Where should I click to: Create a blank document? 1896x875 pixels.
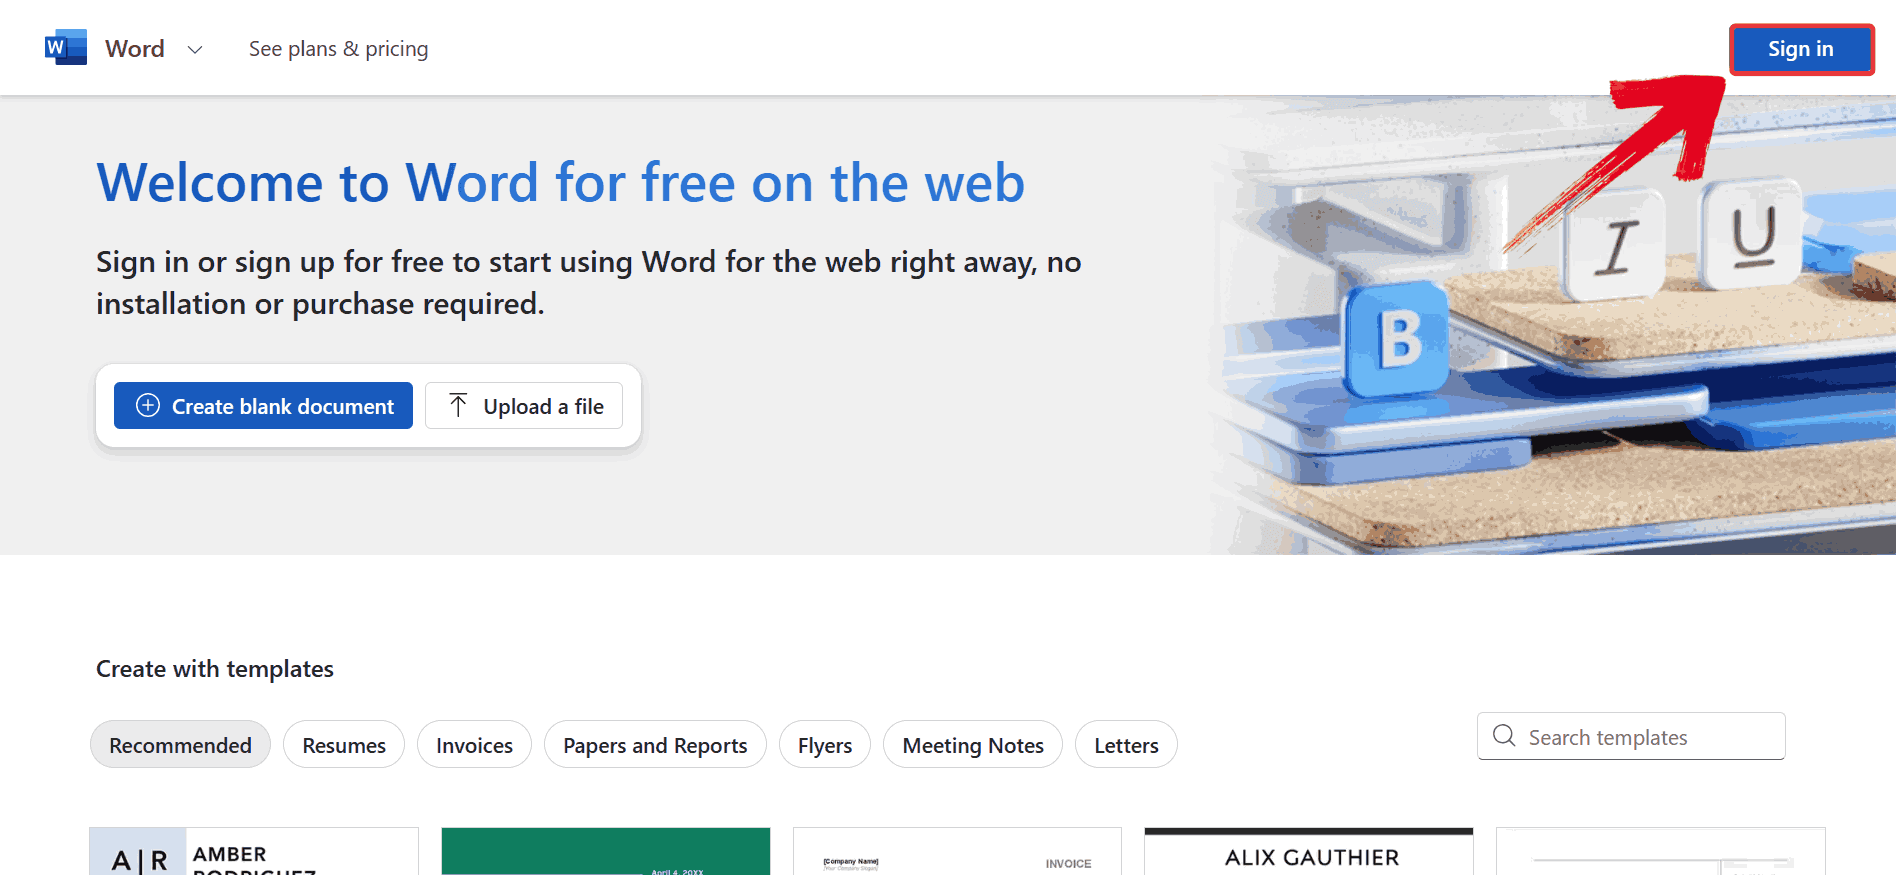tap(263, 406)
